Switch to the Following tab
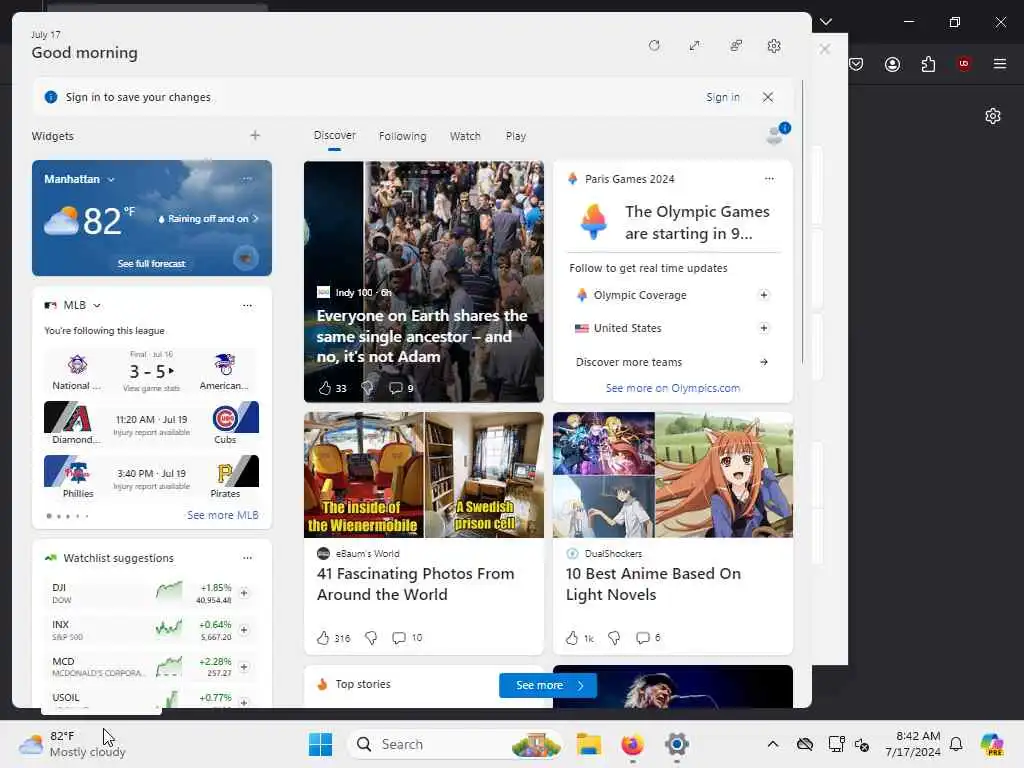This screenshot has height=768, width=1024. (402, 136)
